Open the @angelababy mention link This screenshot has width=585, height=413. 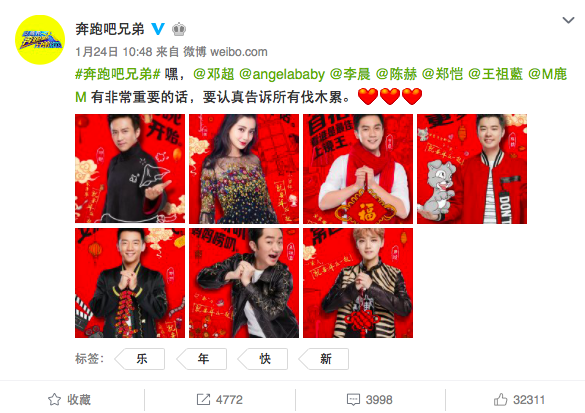click(282, 74)
